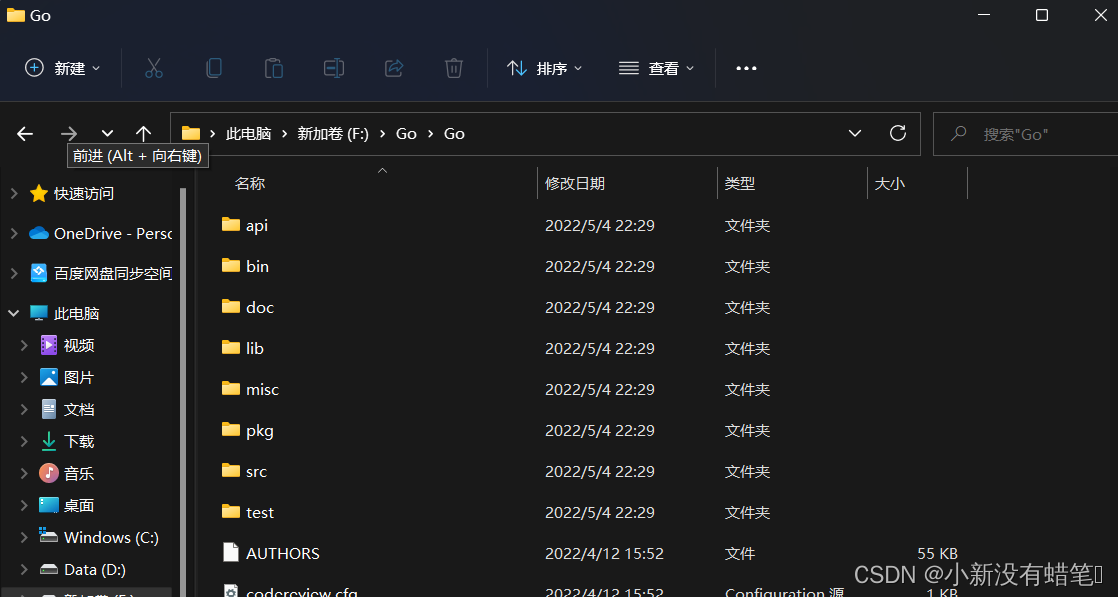
Task: Go up one folder level arrow
Action: pos(143,133)
